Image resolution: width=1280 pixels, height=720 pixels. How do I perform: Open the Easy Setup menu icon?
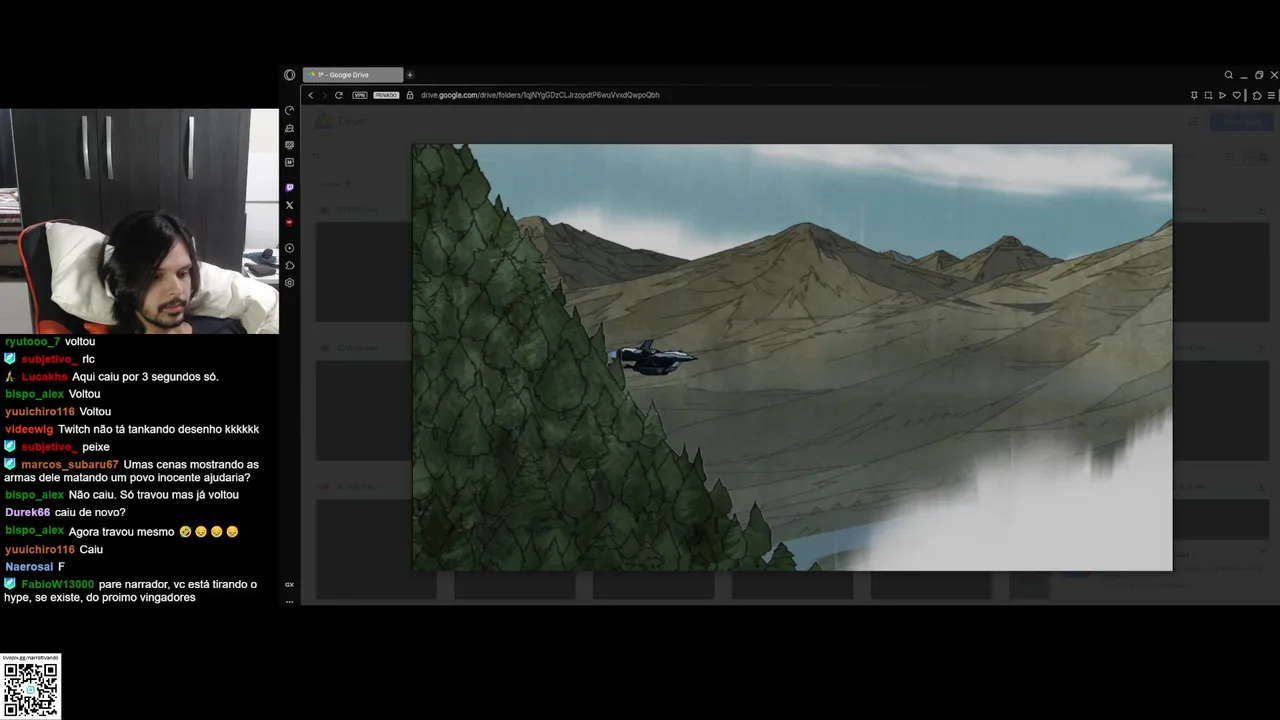coord(1271,95)
